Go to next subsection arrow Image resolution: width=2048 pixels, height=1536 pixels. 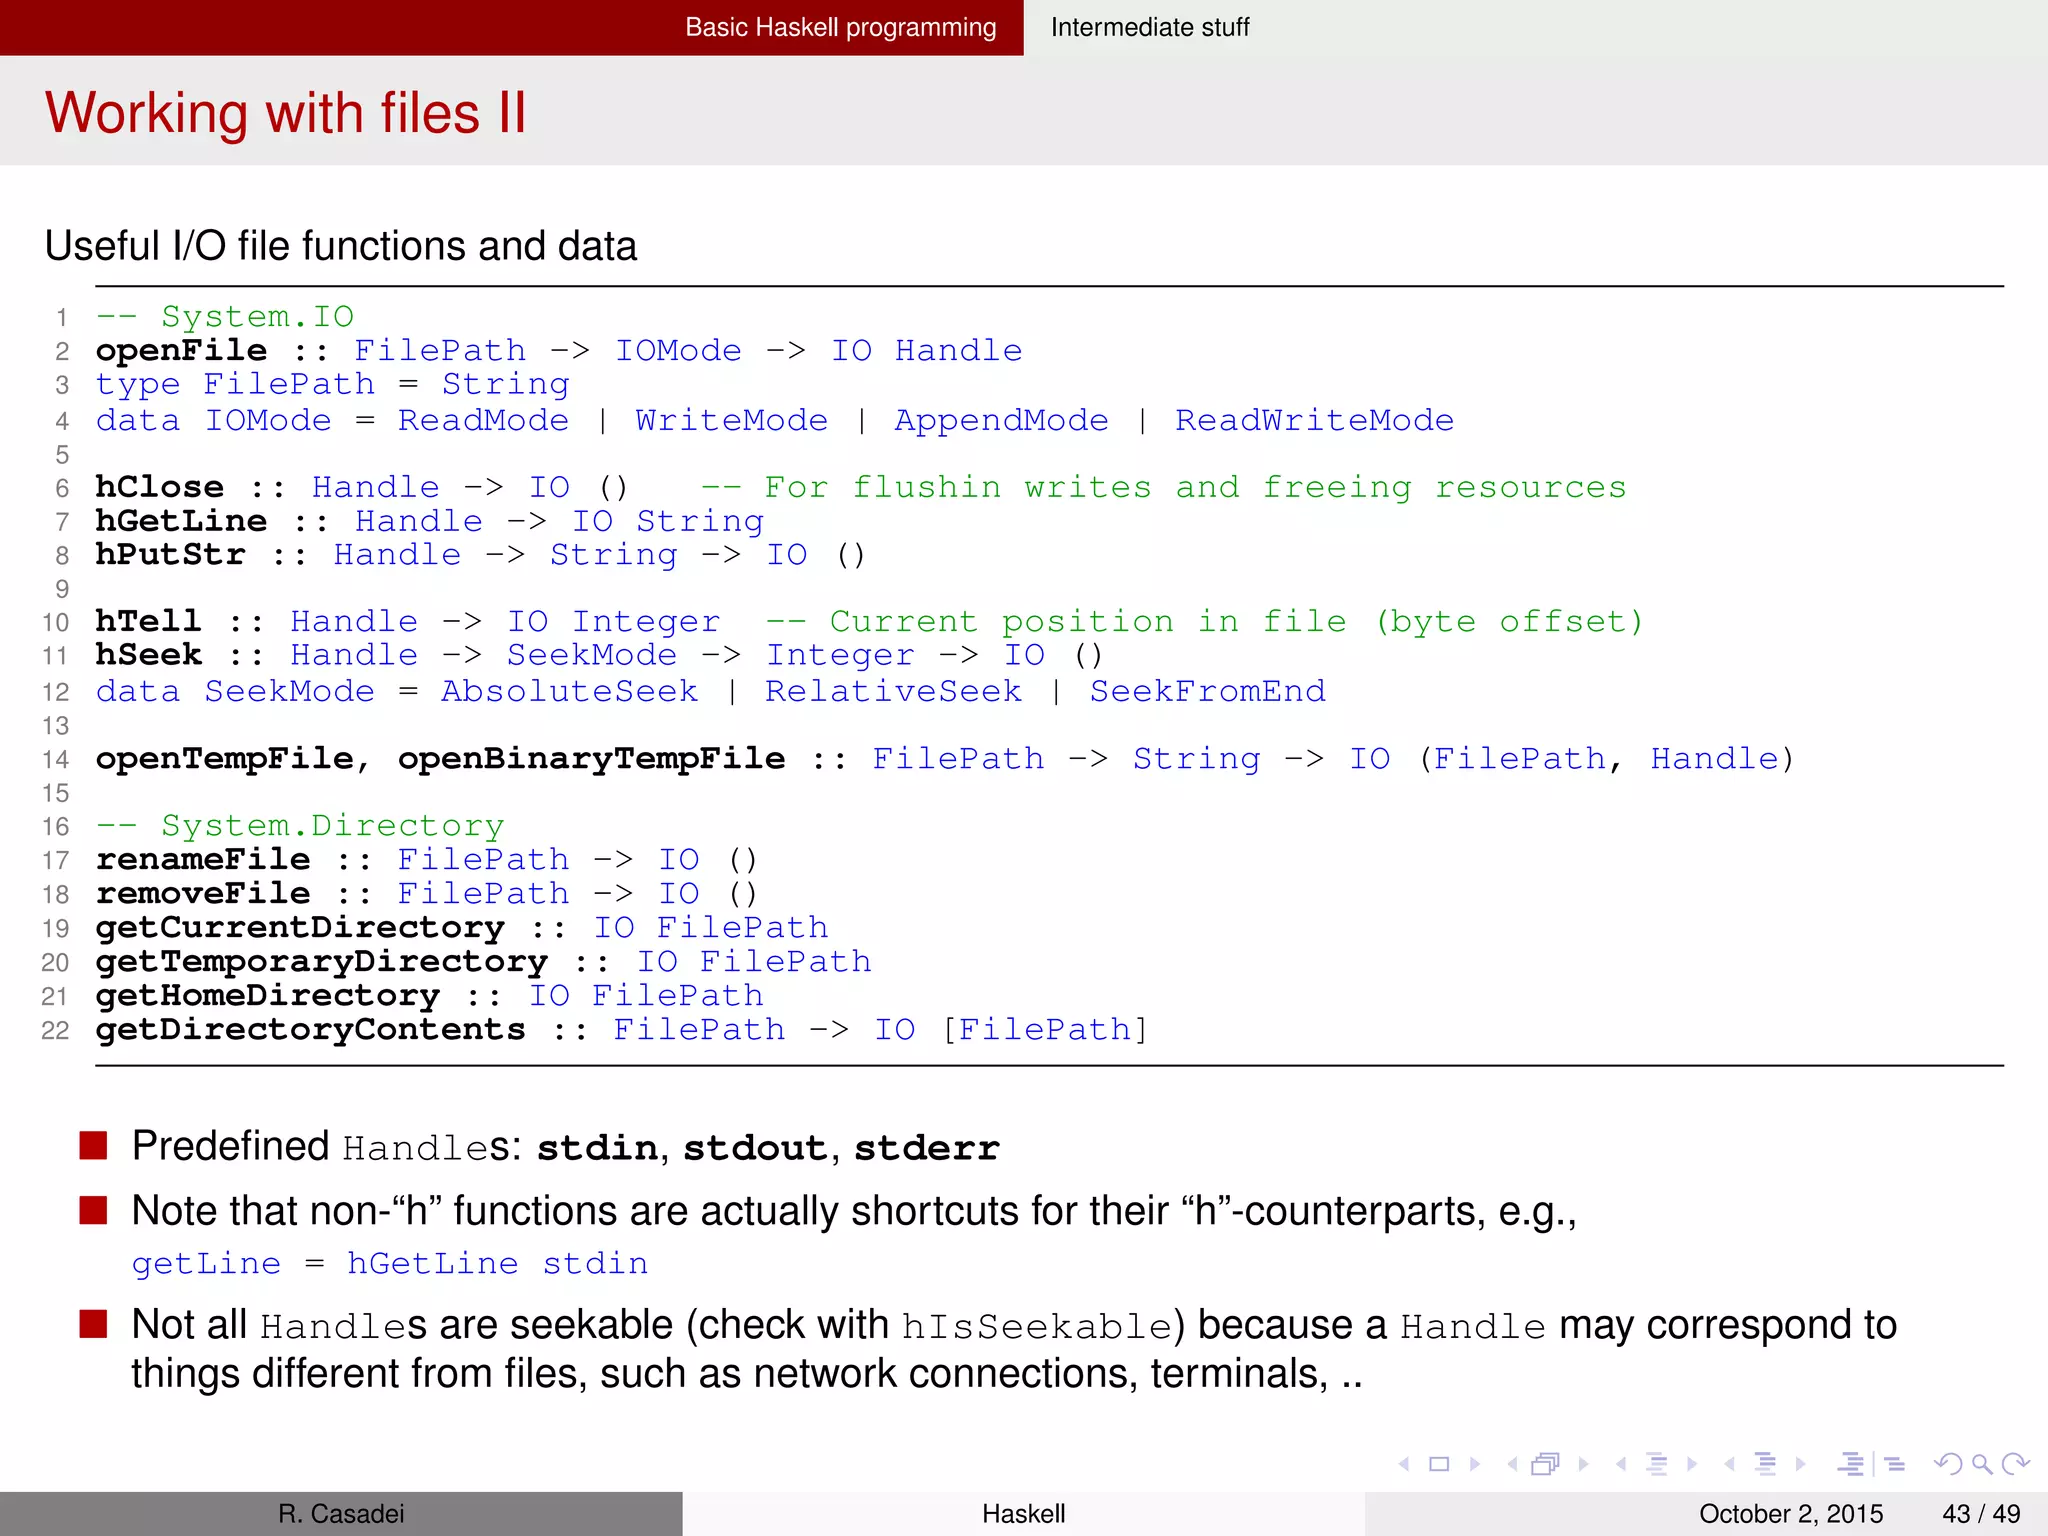click(1692, 1464)
